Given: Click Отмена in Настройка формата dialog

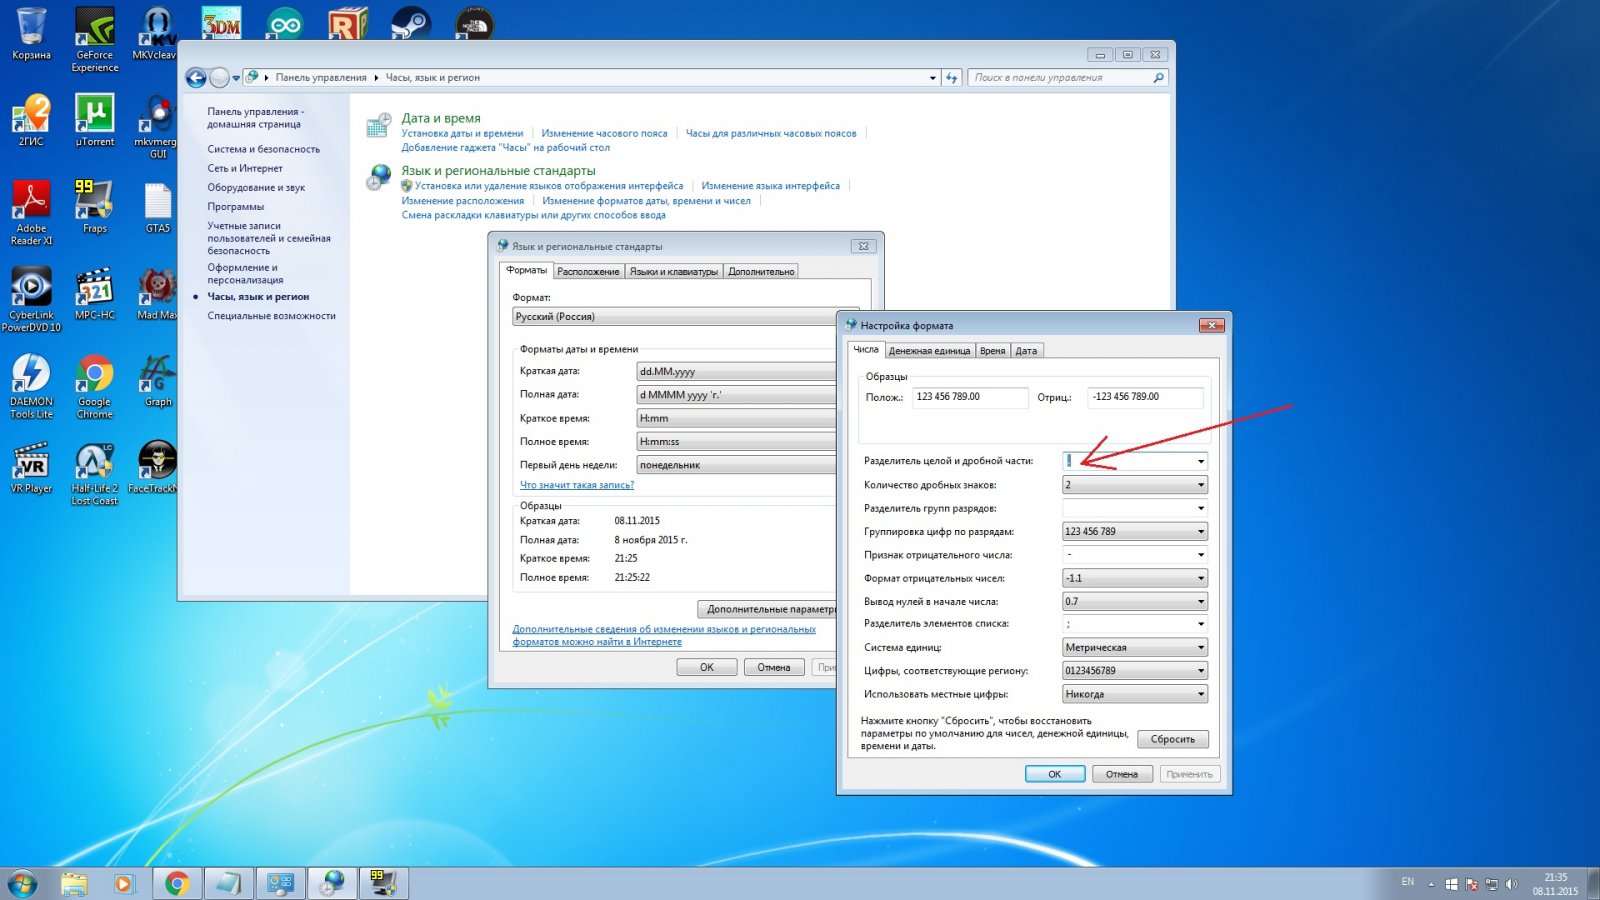Looking at the screenshot, I should [1122, 774].
